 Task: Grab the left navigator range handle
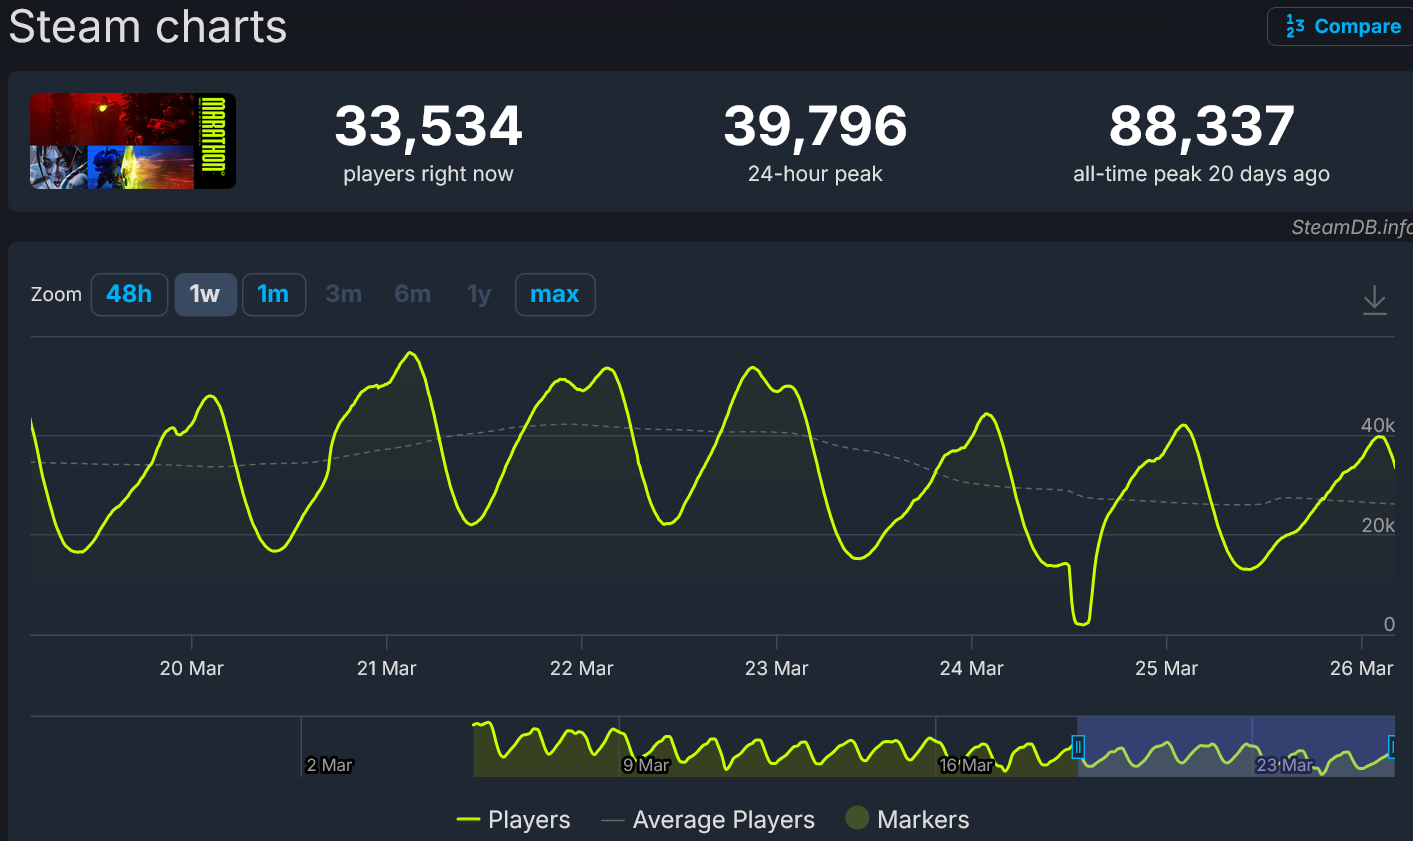[x=1078, y=746]
